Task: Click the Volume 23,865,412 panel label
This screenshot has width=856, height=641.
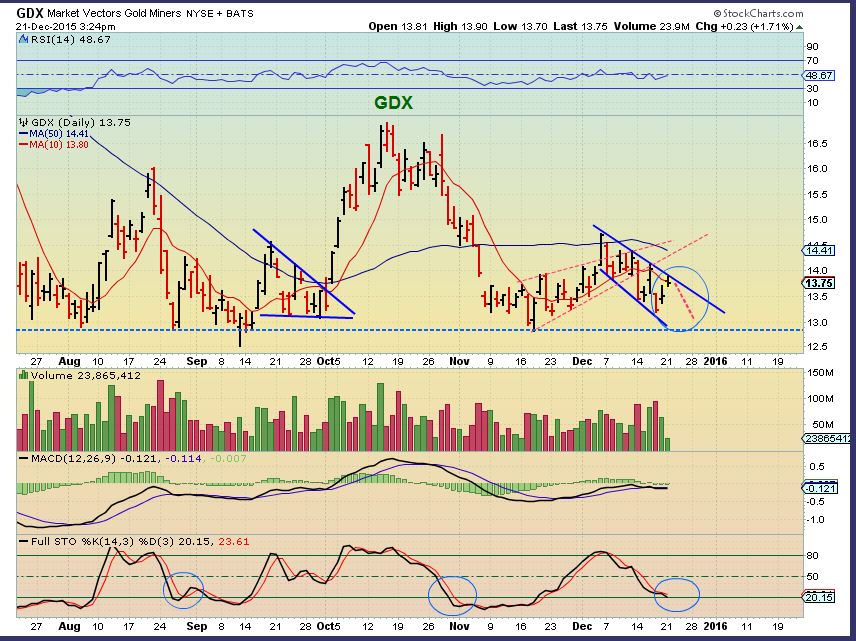Action: click(x=86, y=376)
